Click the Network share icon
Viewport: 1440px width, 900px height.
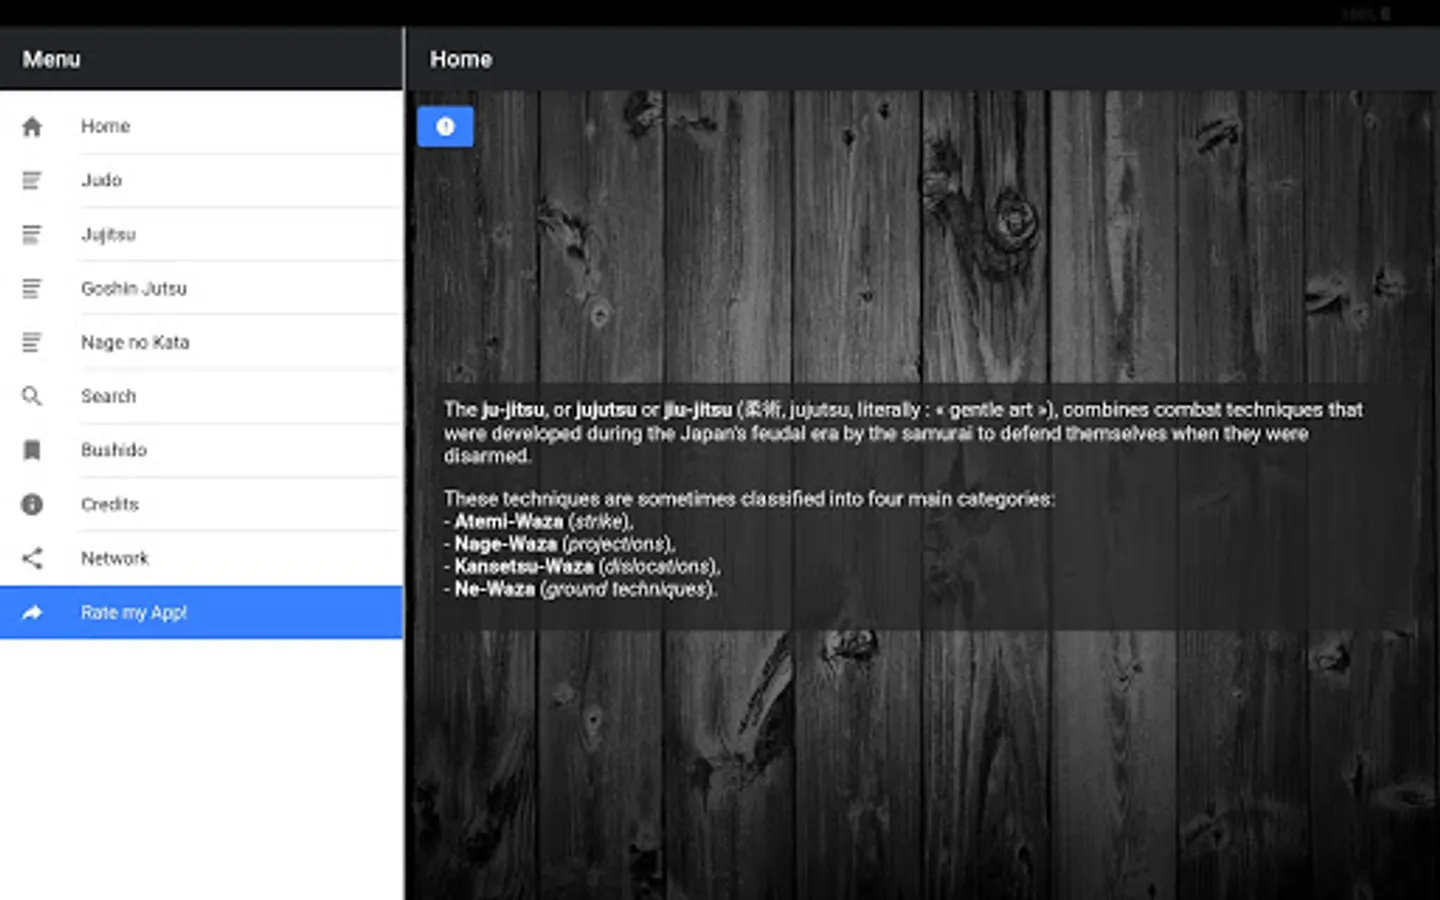[x=32, y=558]
